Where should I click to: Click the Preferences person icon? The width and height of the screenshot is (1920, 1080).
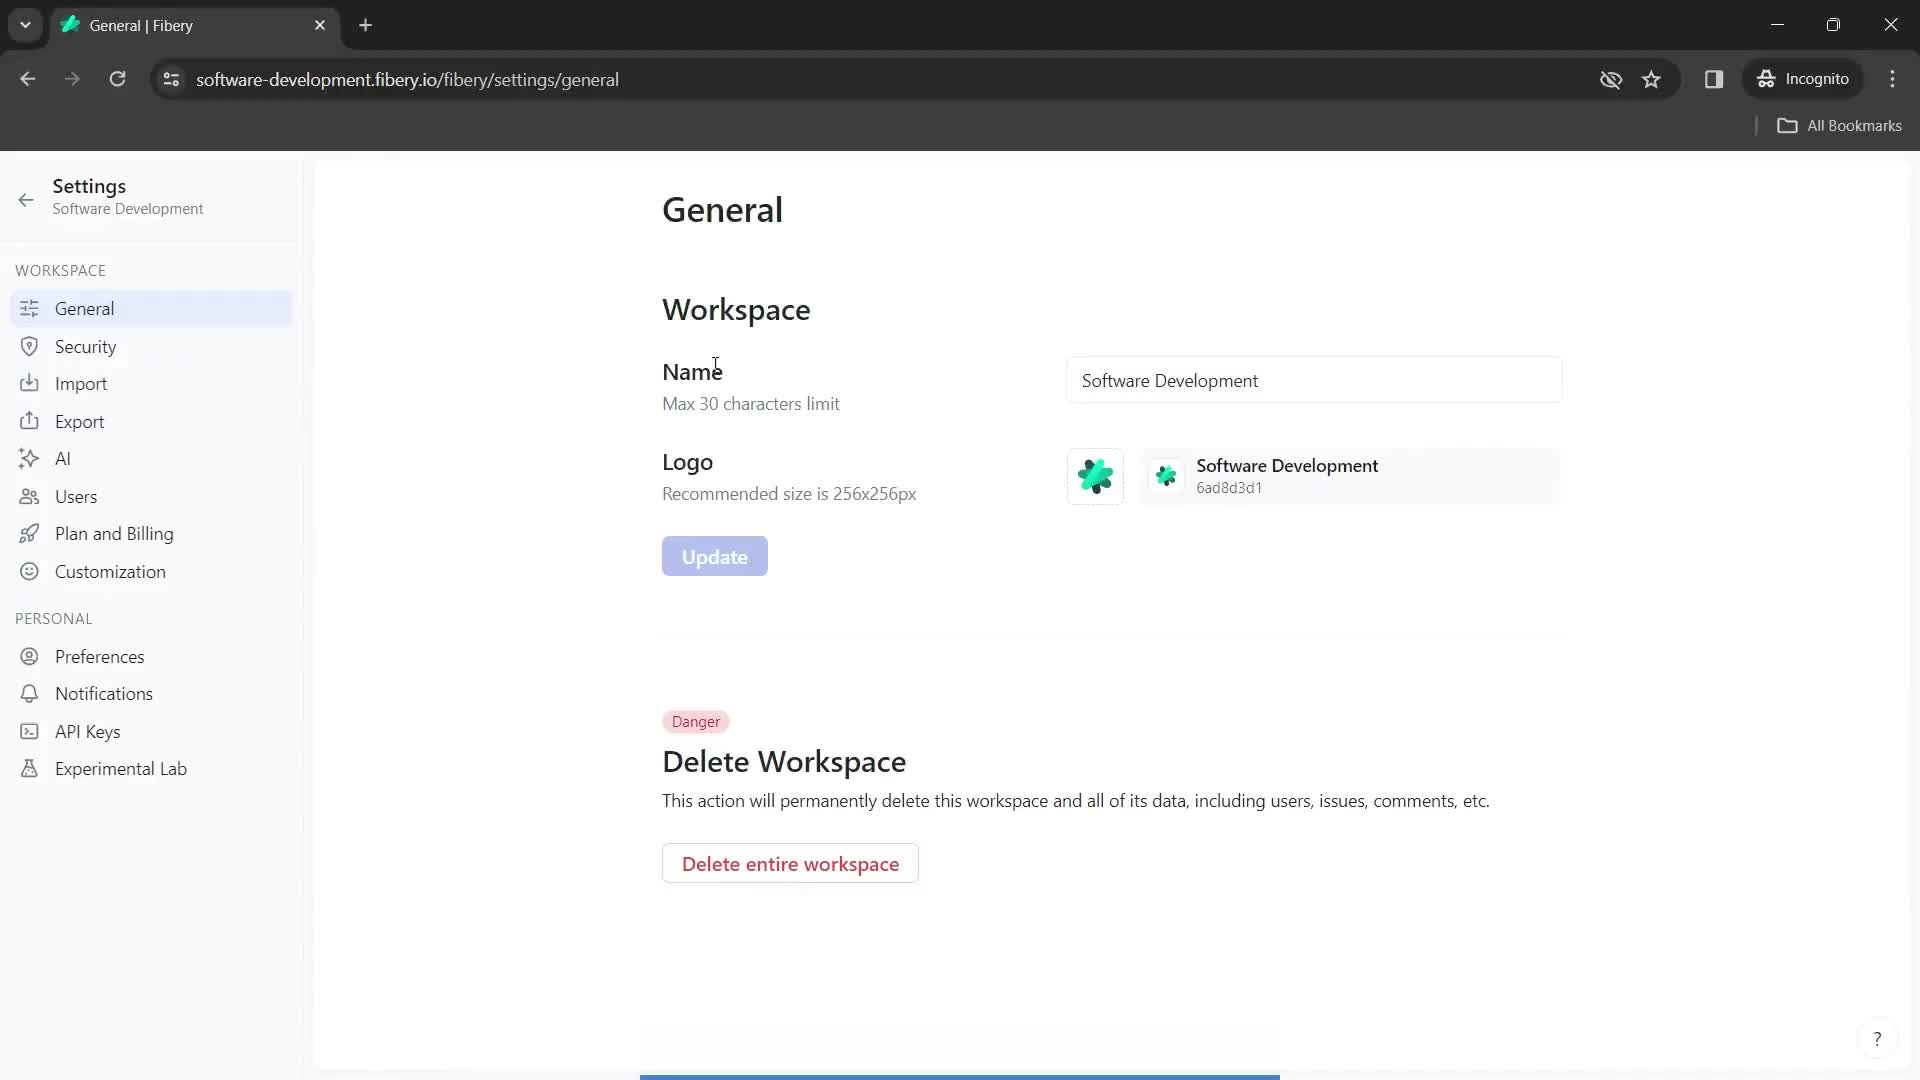coord(29,656)
